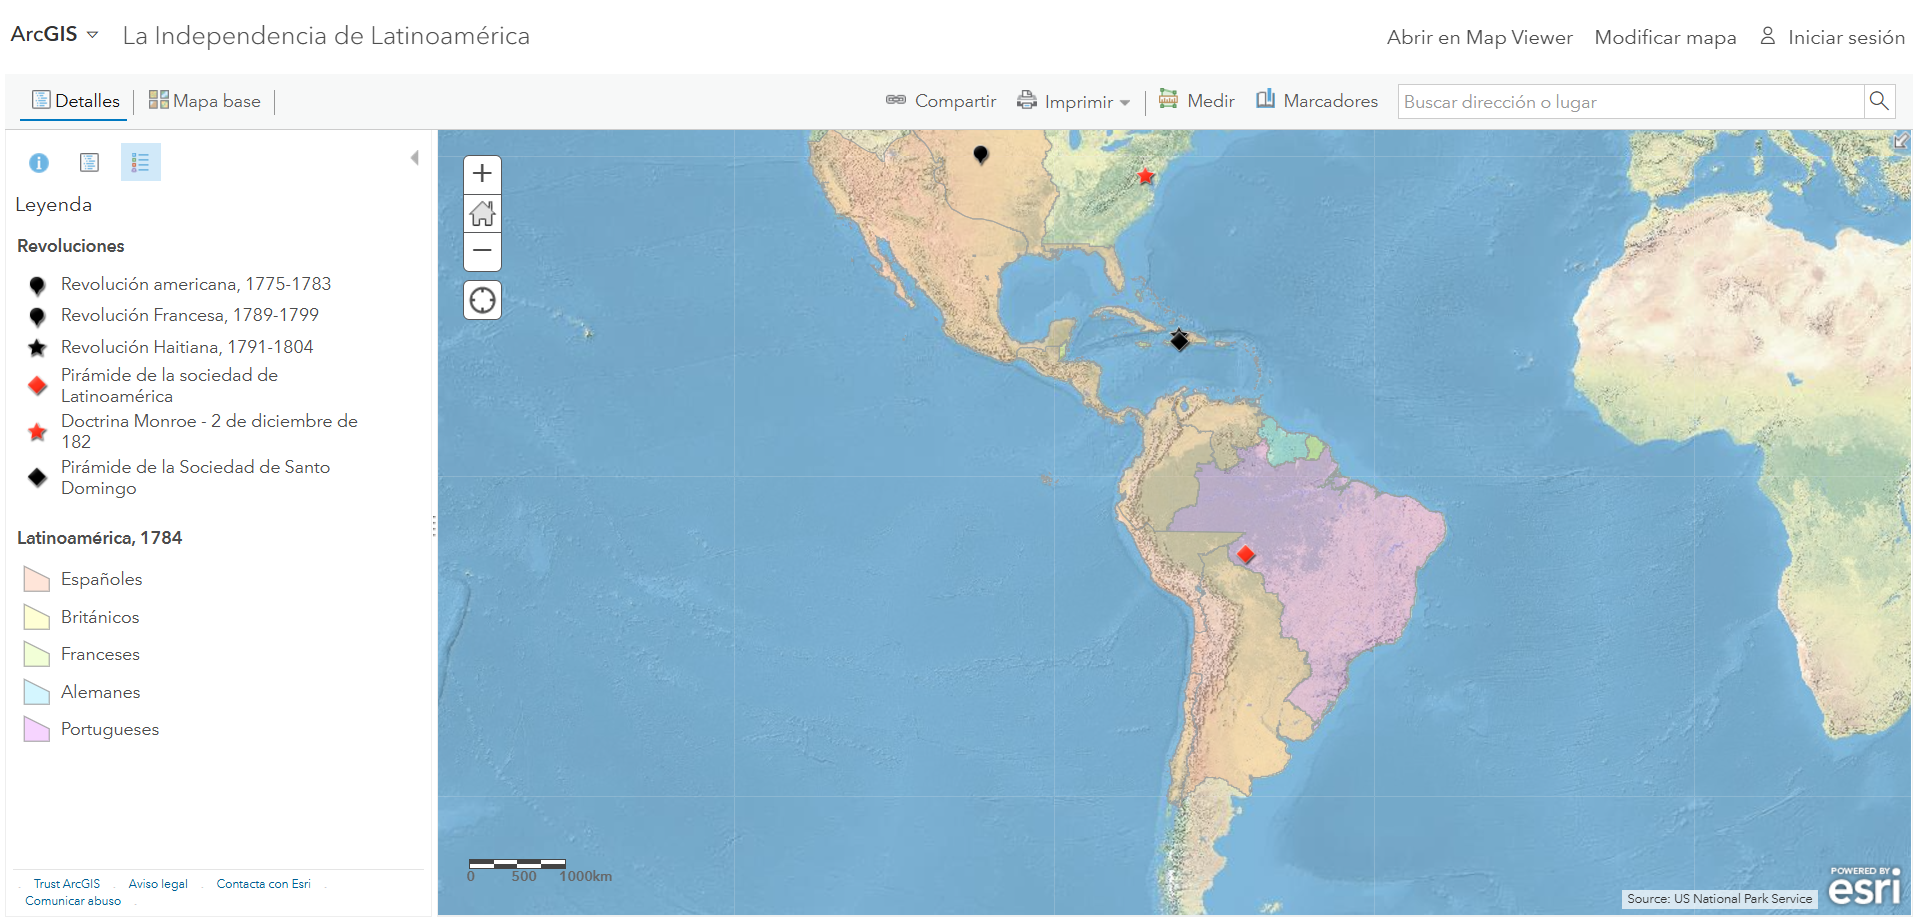
Task: Open the ArcGIS dropdown menu
Action: [x=55, y=35]
